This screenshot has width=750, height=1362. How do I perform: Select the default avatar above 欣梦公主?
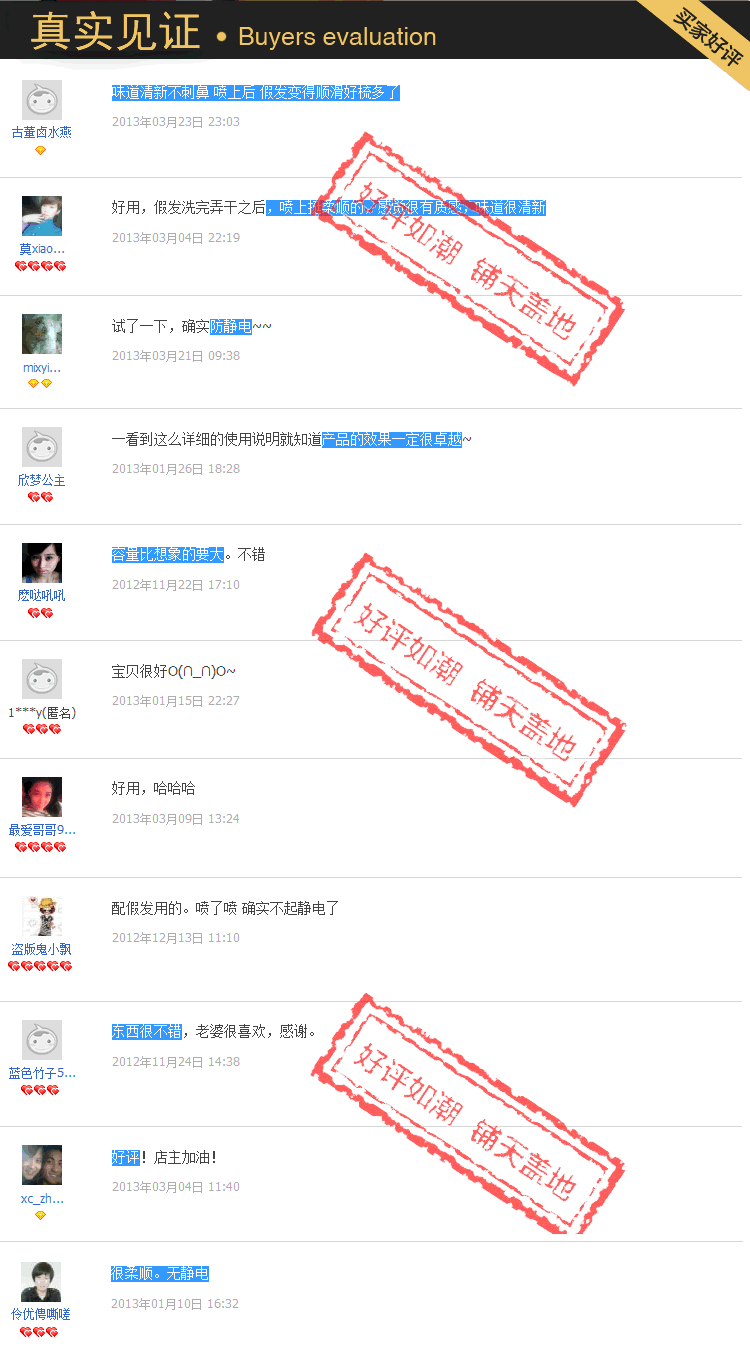click(42, 447)
